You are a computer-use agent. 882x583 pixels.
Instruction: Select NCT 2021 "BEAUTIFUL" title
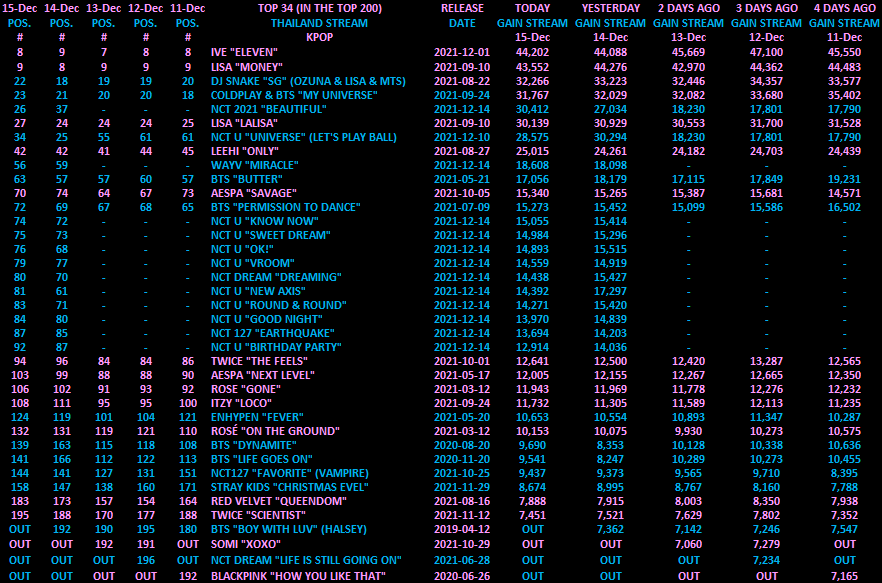269,109
